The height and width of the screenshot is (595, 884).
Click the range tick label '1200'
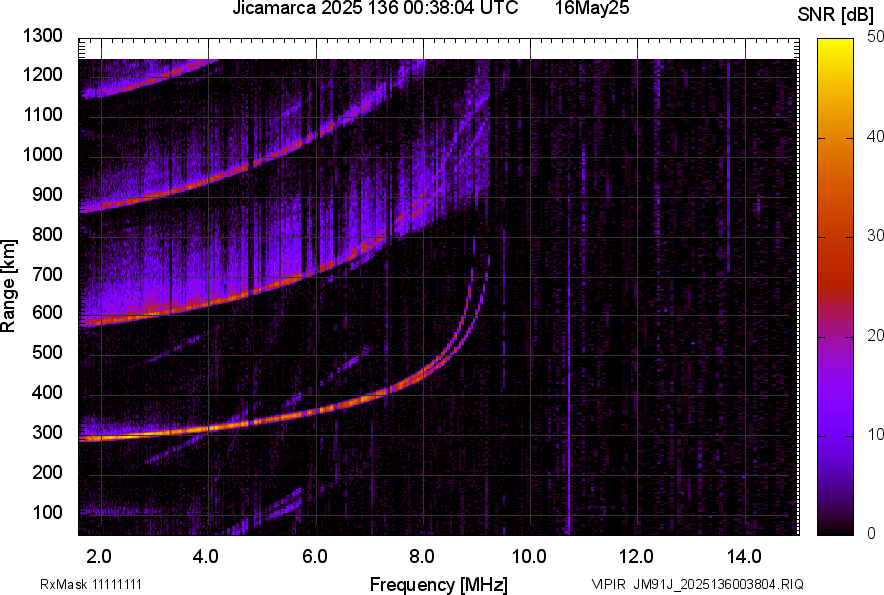pos(43,74)
